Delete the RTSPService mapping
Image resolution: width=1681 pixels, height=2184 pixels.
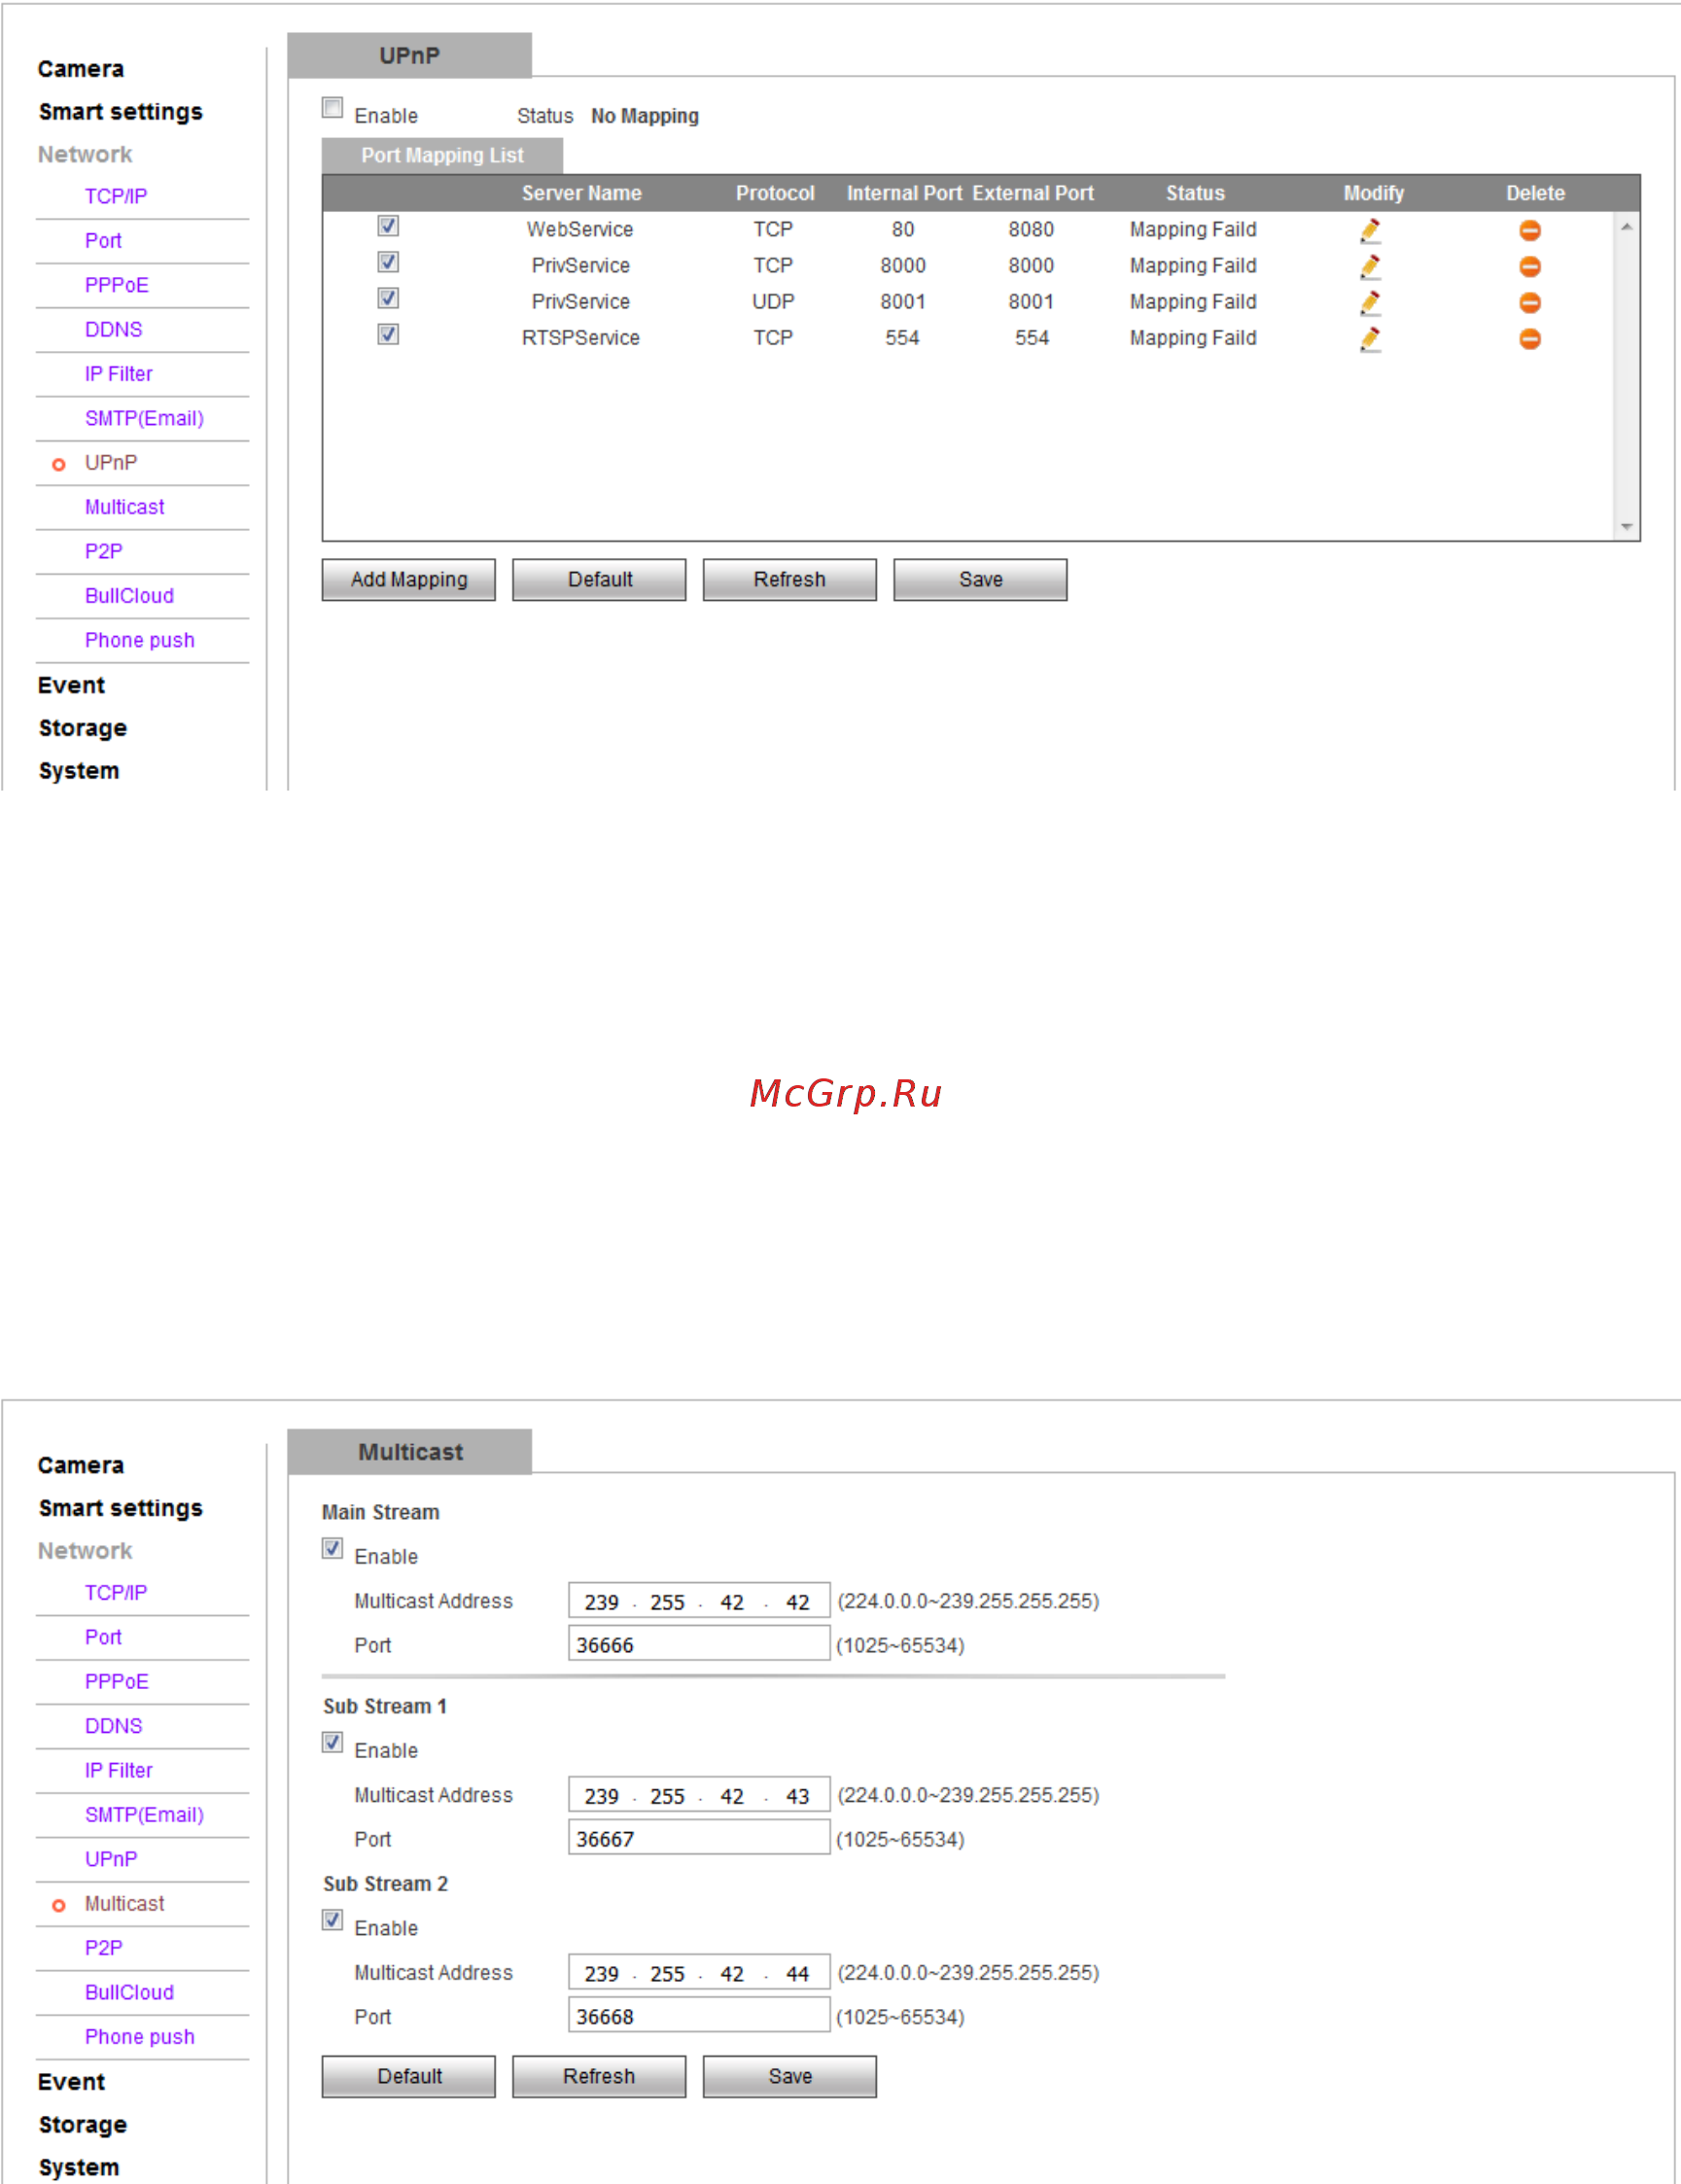pyautogui.click(x=1529, y=339)
